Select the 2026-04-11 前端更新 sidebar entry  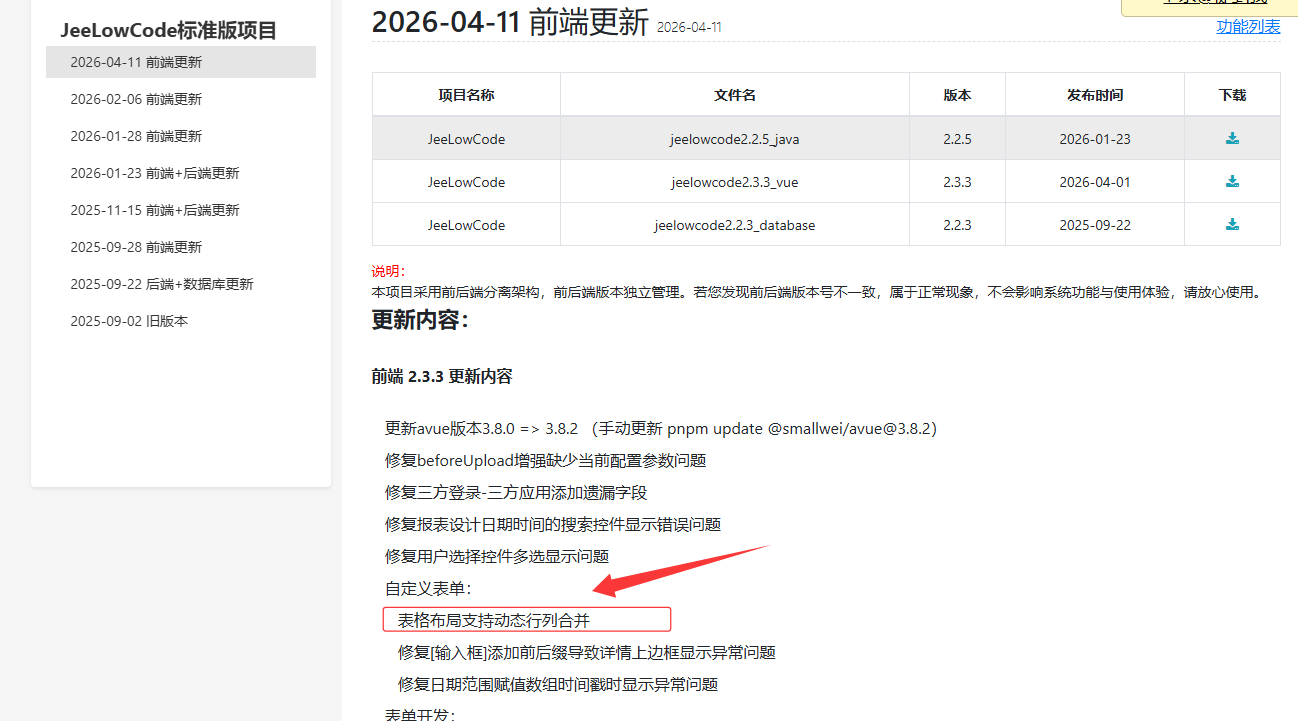tap(136, 62)
